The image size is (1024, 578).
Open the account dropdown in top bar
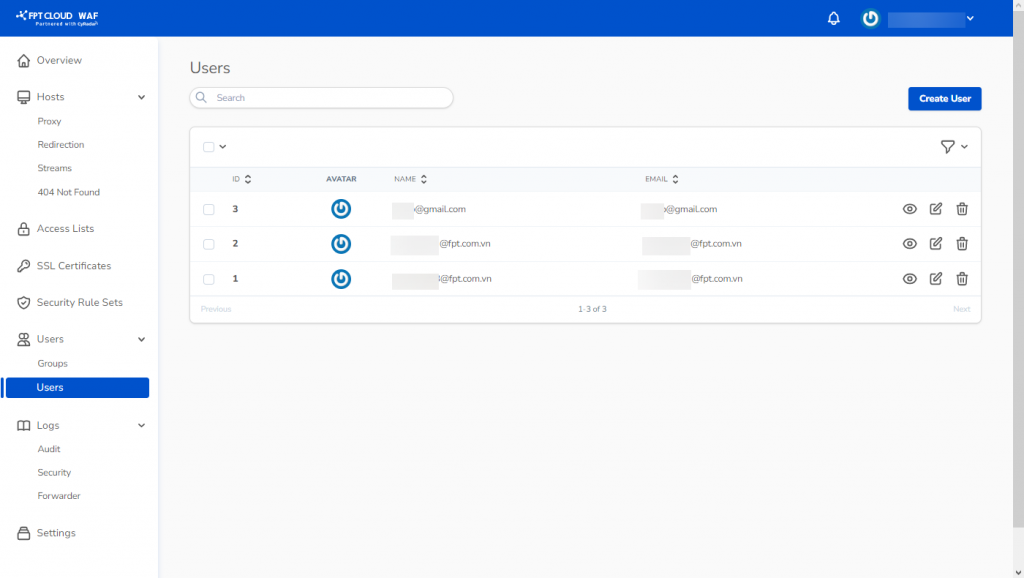969,18
